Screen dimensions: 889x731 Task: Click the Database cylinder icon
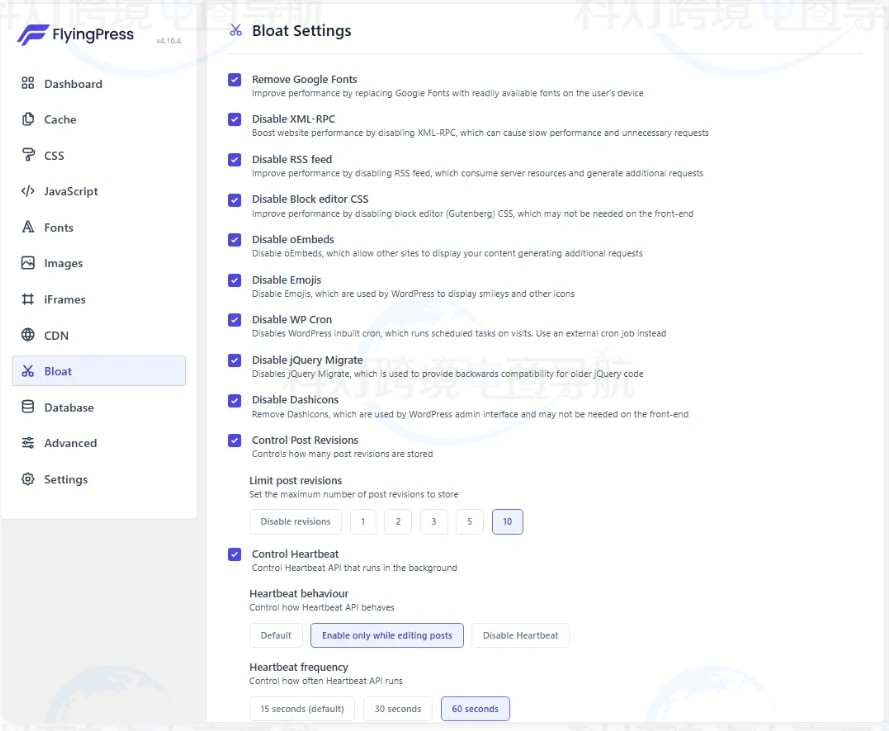(28, 408)
